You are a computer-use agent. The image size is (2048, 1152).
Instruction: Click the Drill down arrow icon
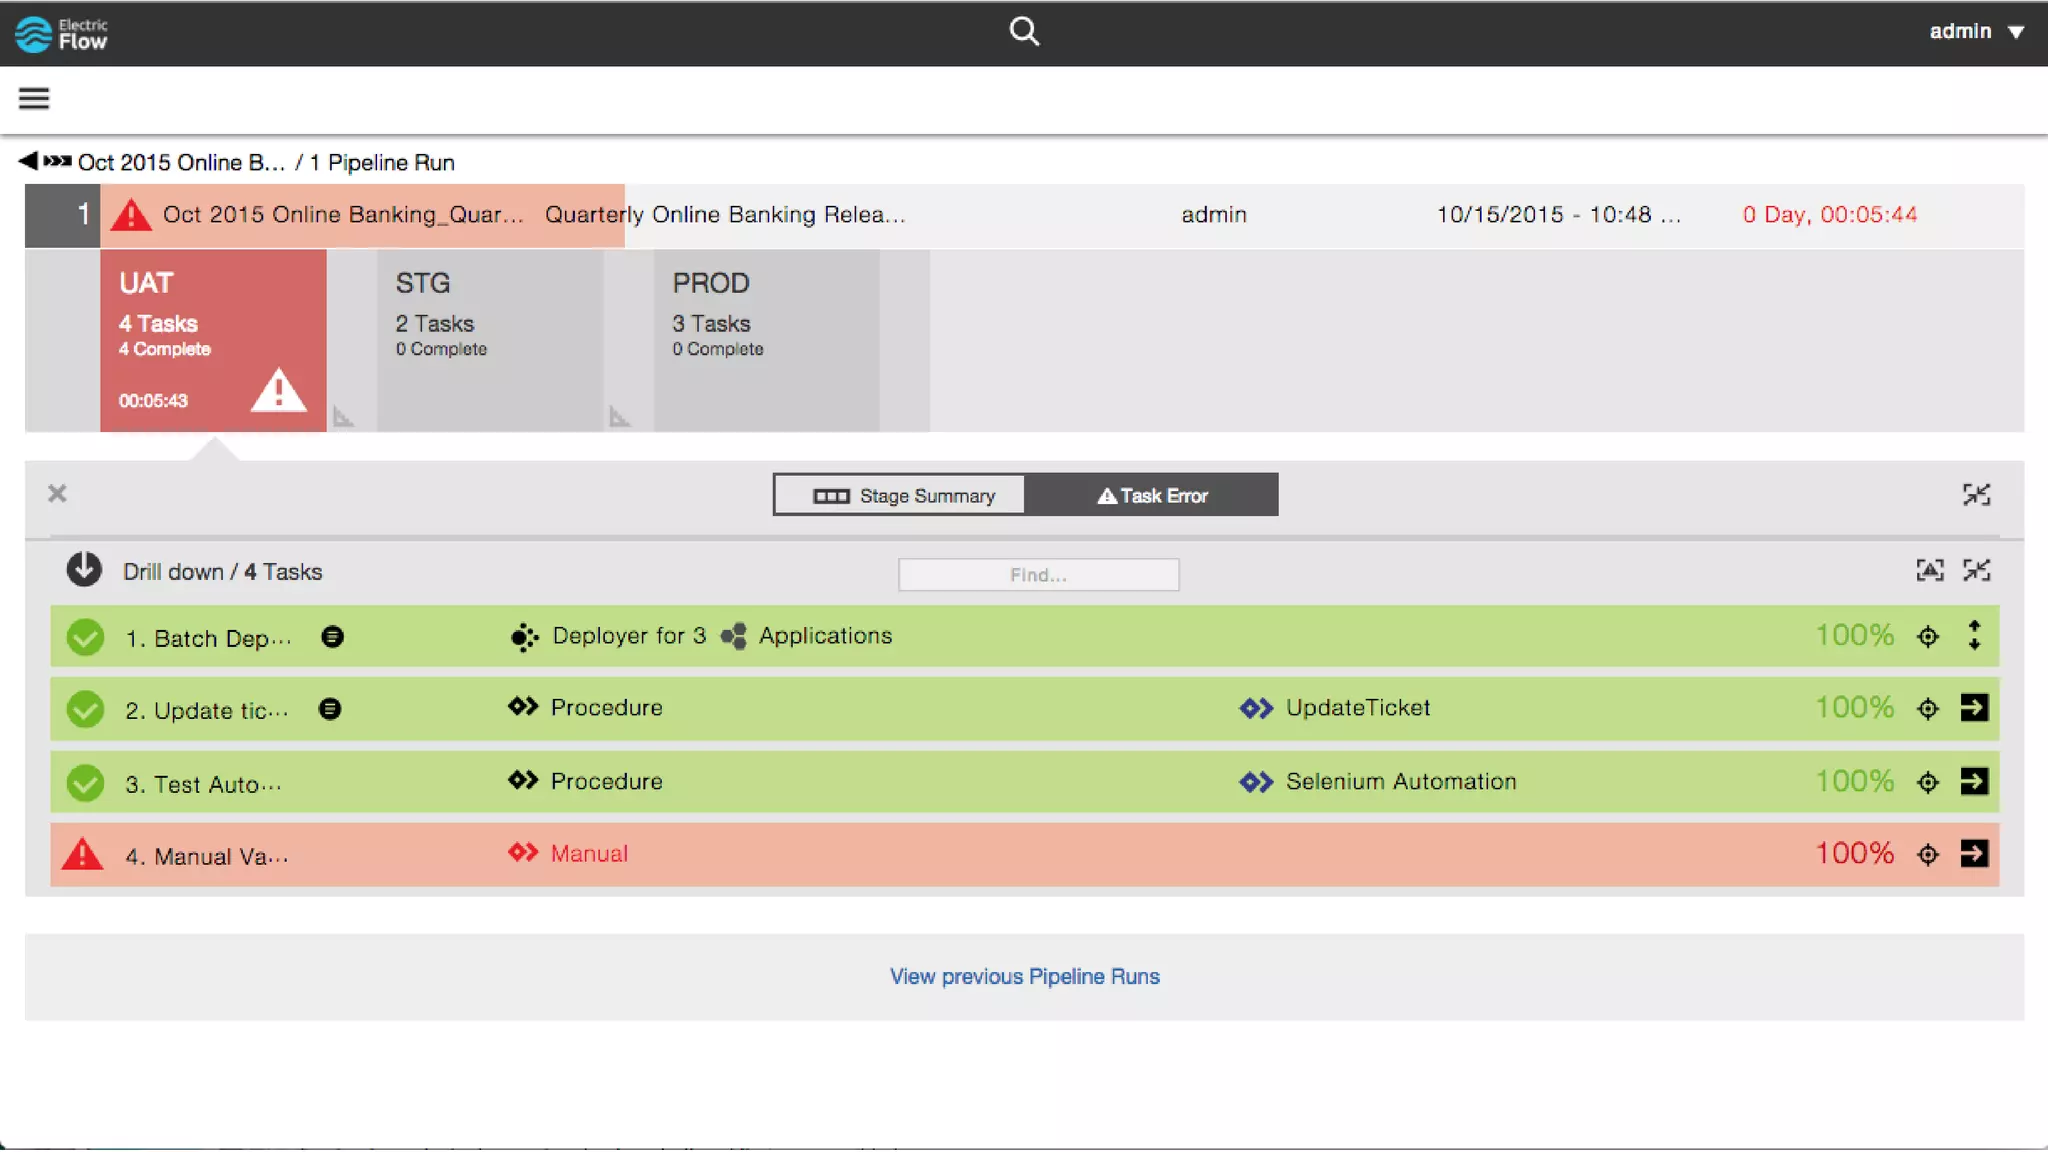click(84, 570)
